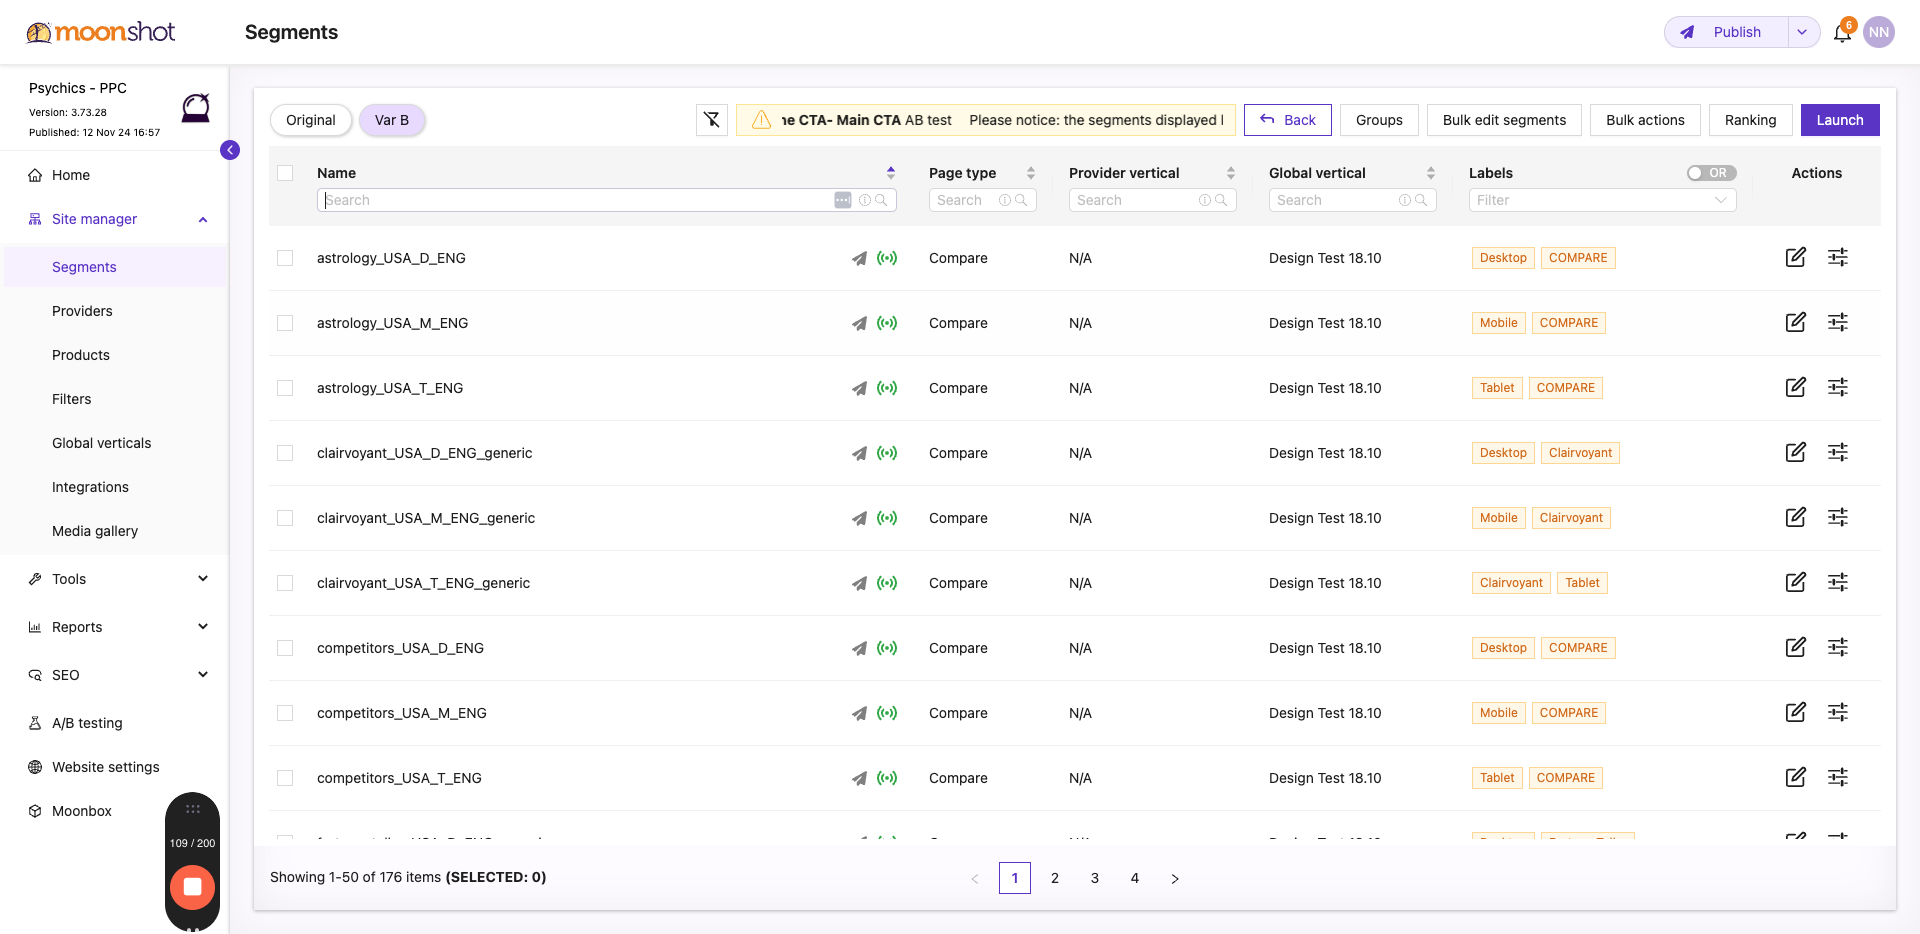Open the Publish dropdown arrow

coord(1802,32)
